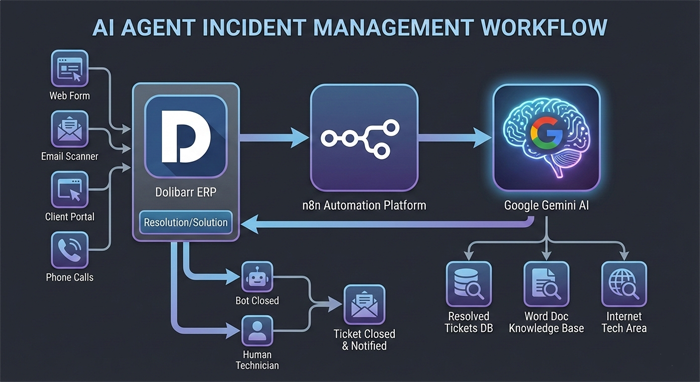The height and width of the screenshot is (382, 700).
Task: Click the "Client Portal" label
Action: (x=70, y=217)
